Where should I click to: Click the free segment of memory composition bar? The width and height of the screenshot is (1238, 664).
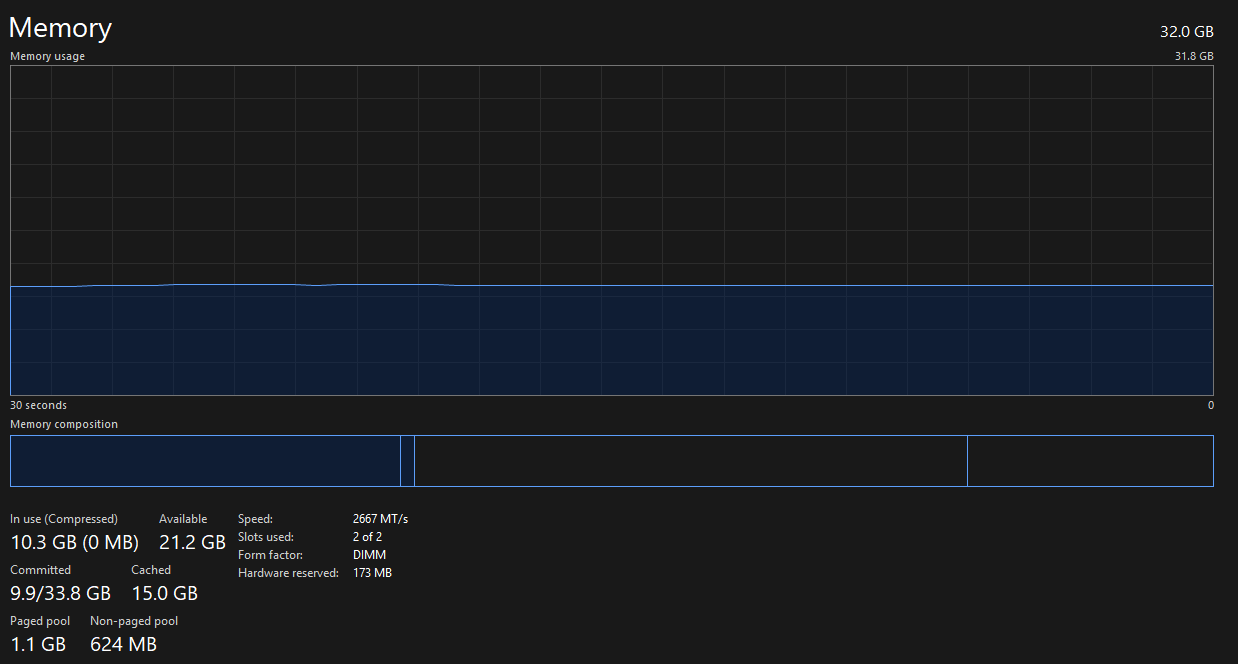coord(1091,461)
